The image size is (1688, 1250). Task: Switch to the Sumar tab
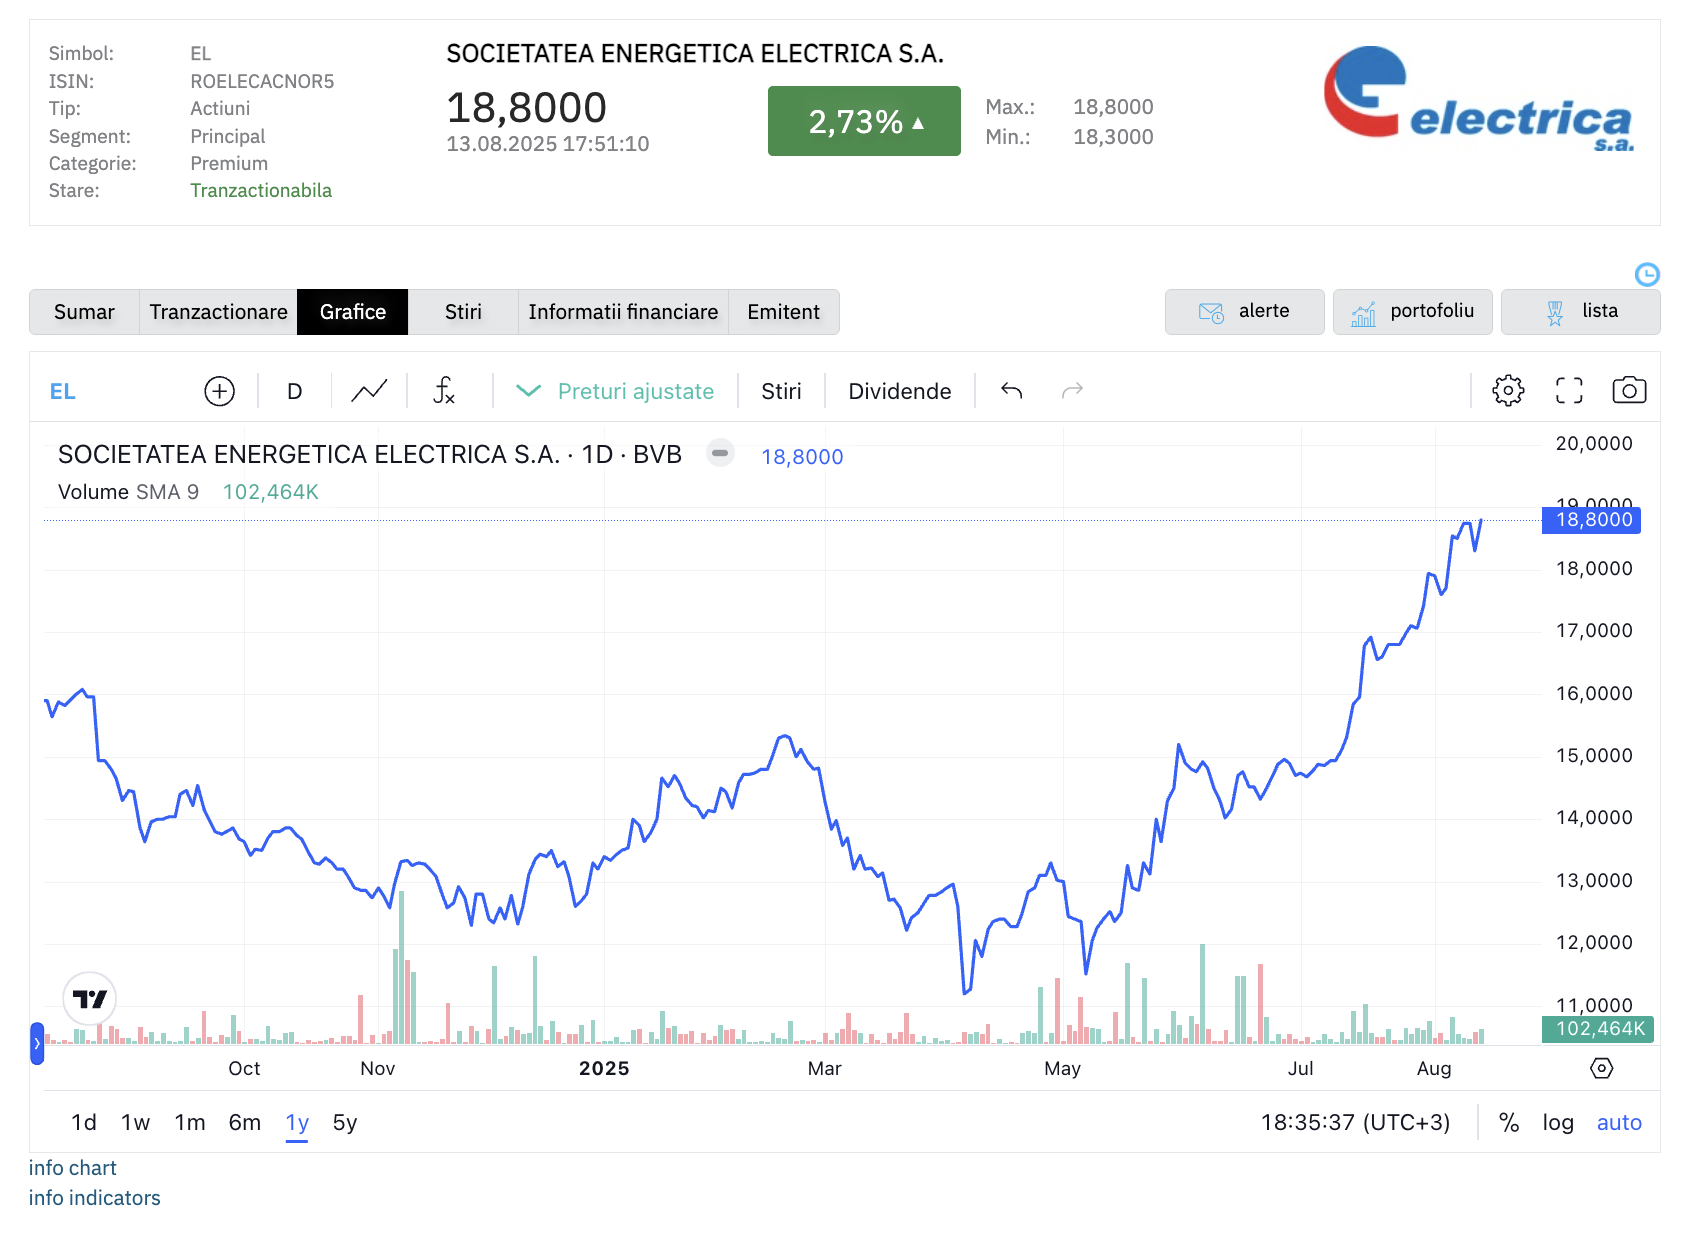84,312
